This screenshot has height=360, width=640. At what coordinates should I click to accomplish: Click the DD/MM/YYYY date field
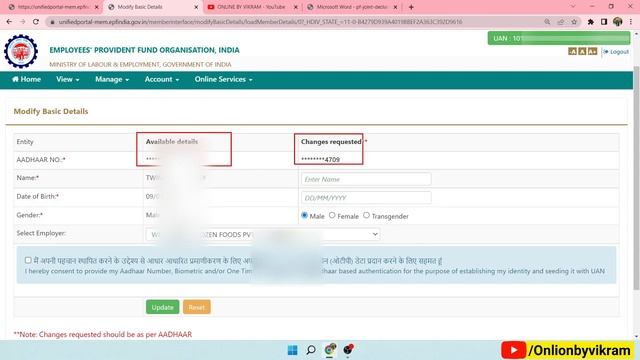pyautogui.click(x=366, y=198)
